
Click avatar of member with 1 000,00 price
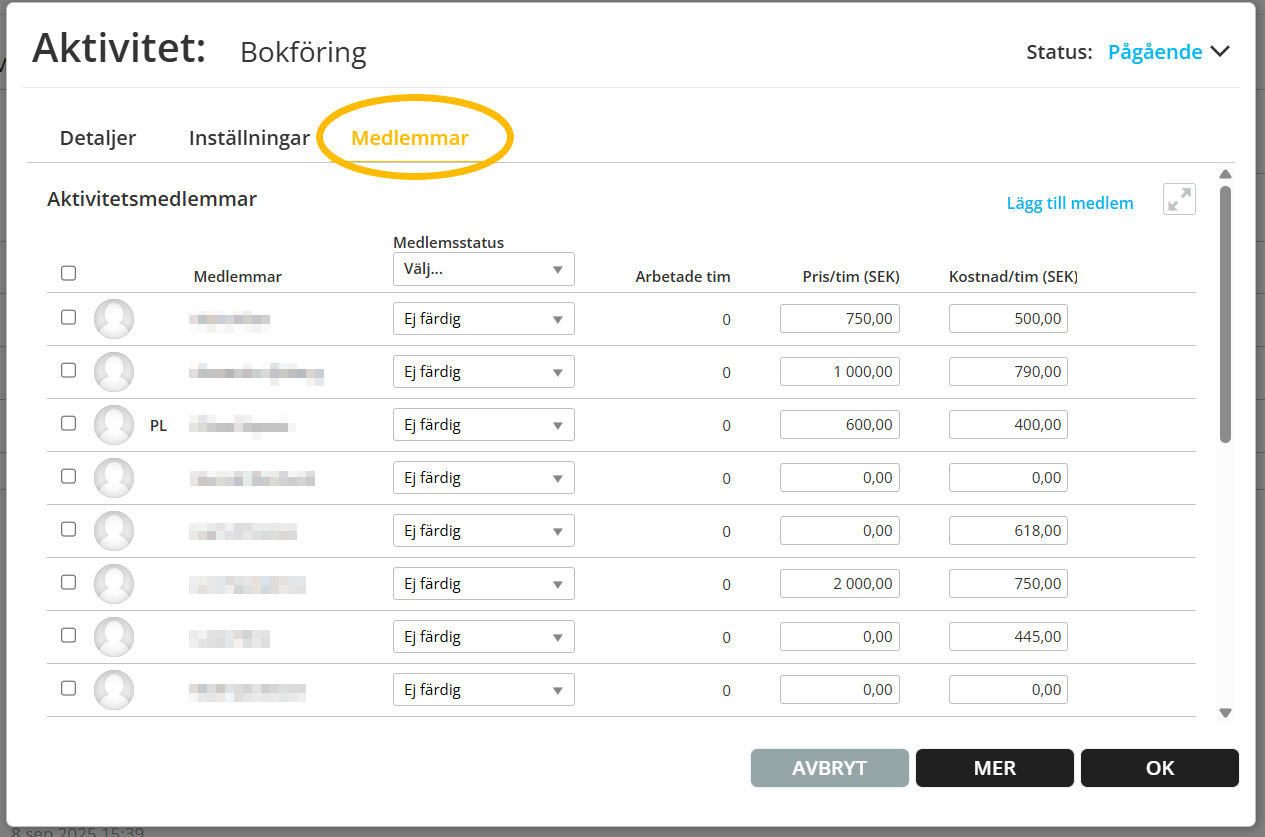tap(114, 372)
